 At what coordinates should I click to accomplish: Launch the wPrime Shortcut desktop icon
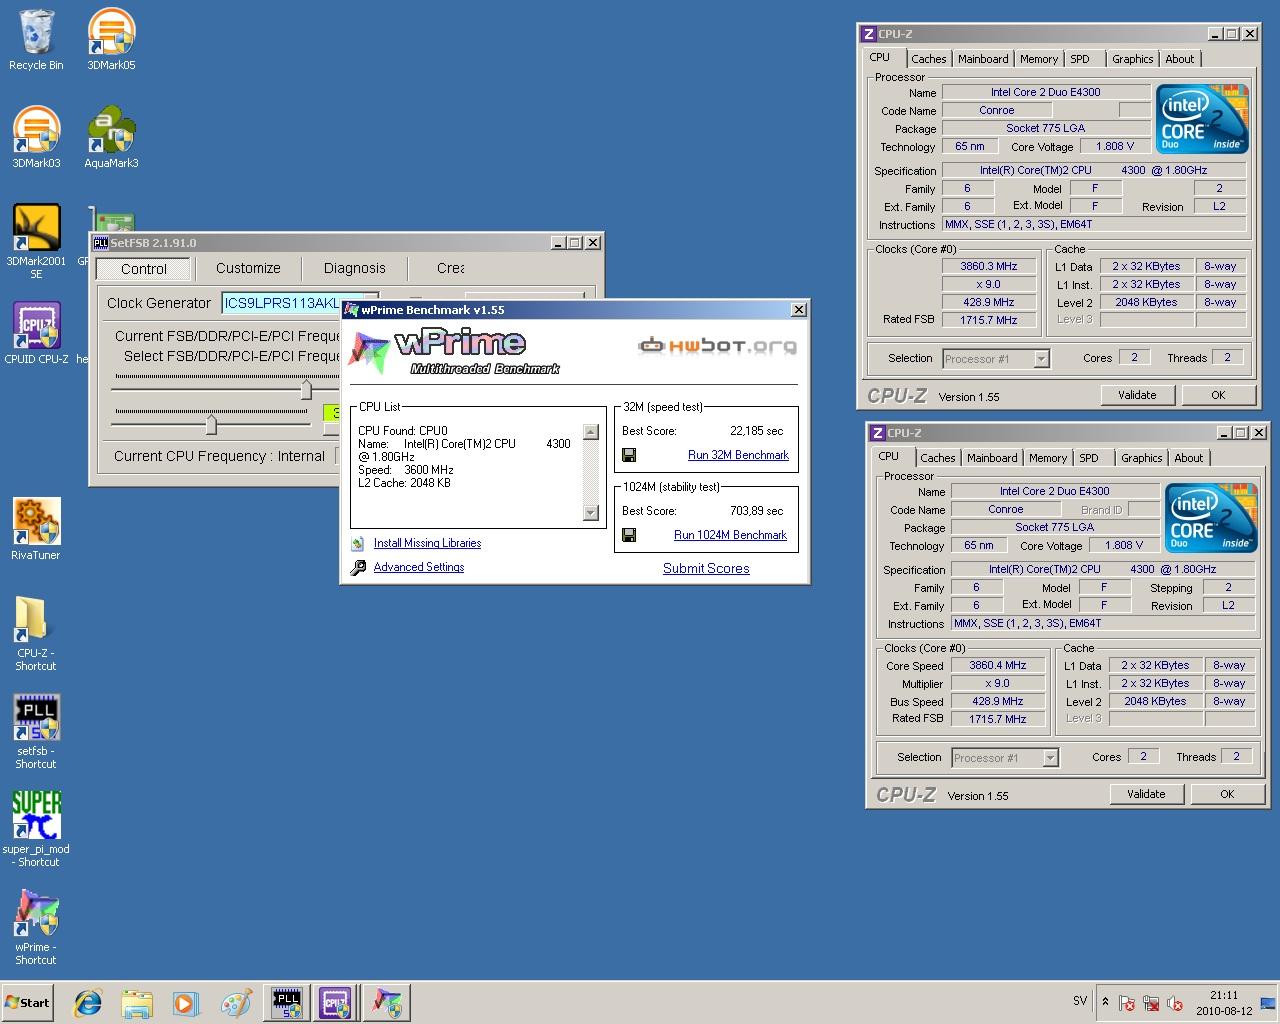(x=36, y=928)
